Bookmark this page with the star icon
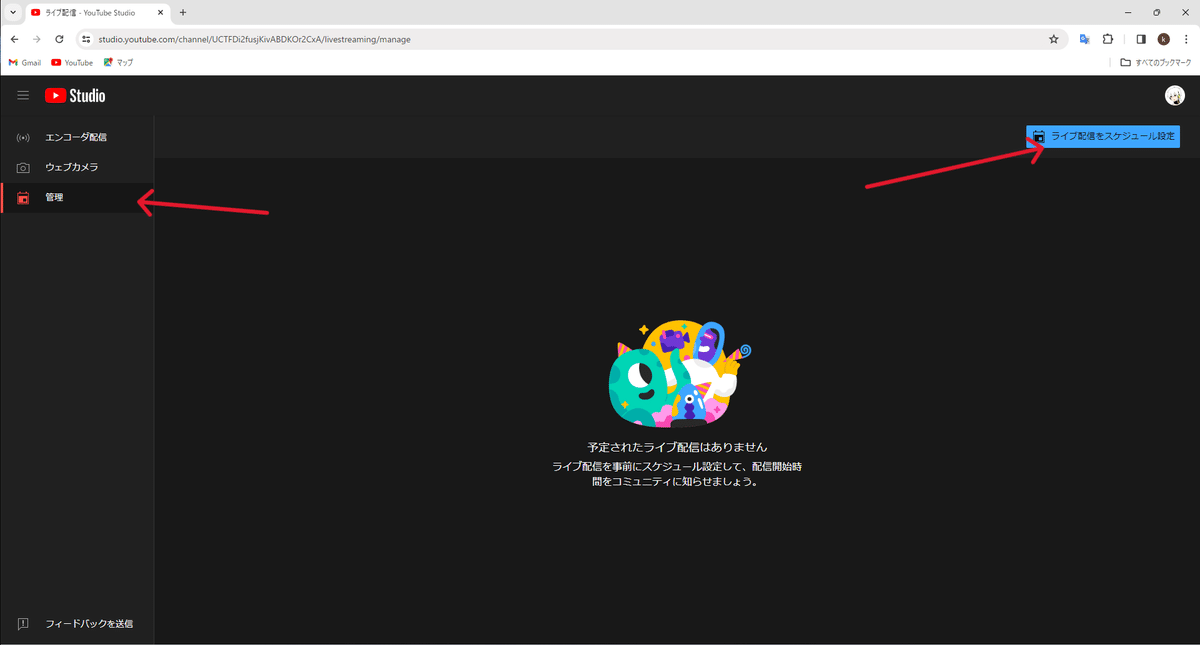The height and width of the screenshot is (645, 1200). coord(1053,39)
